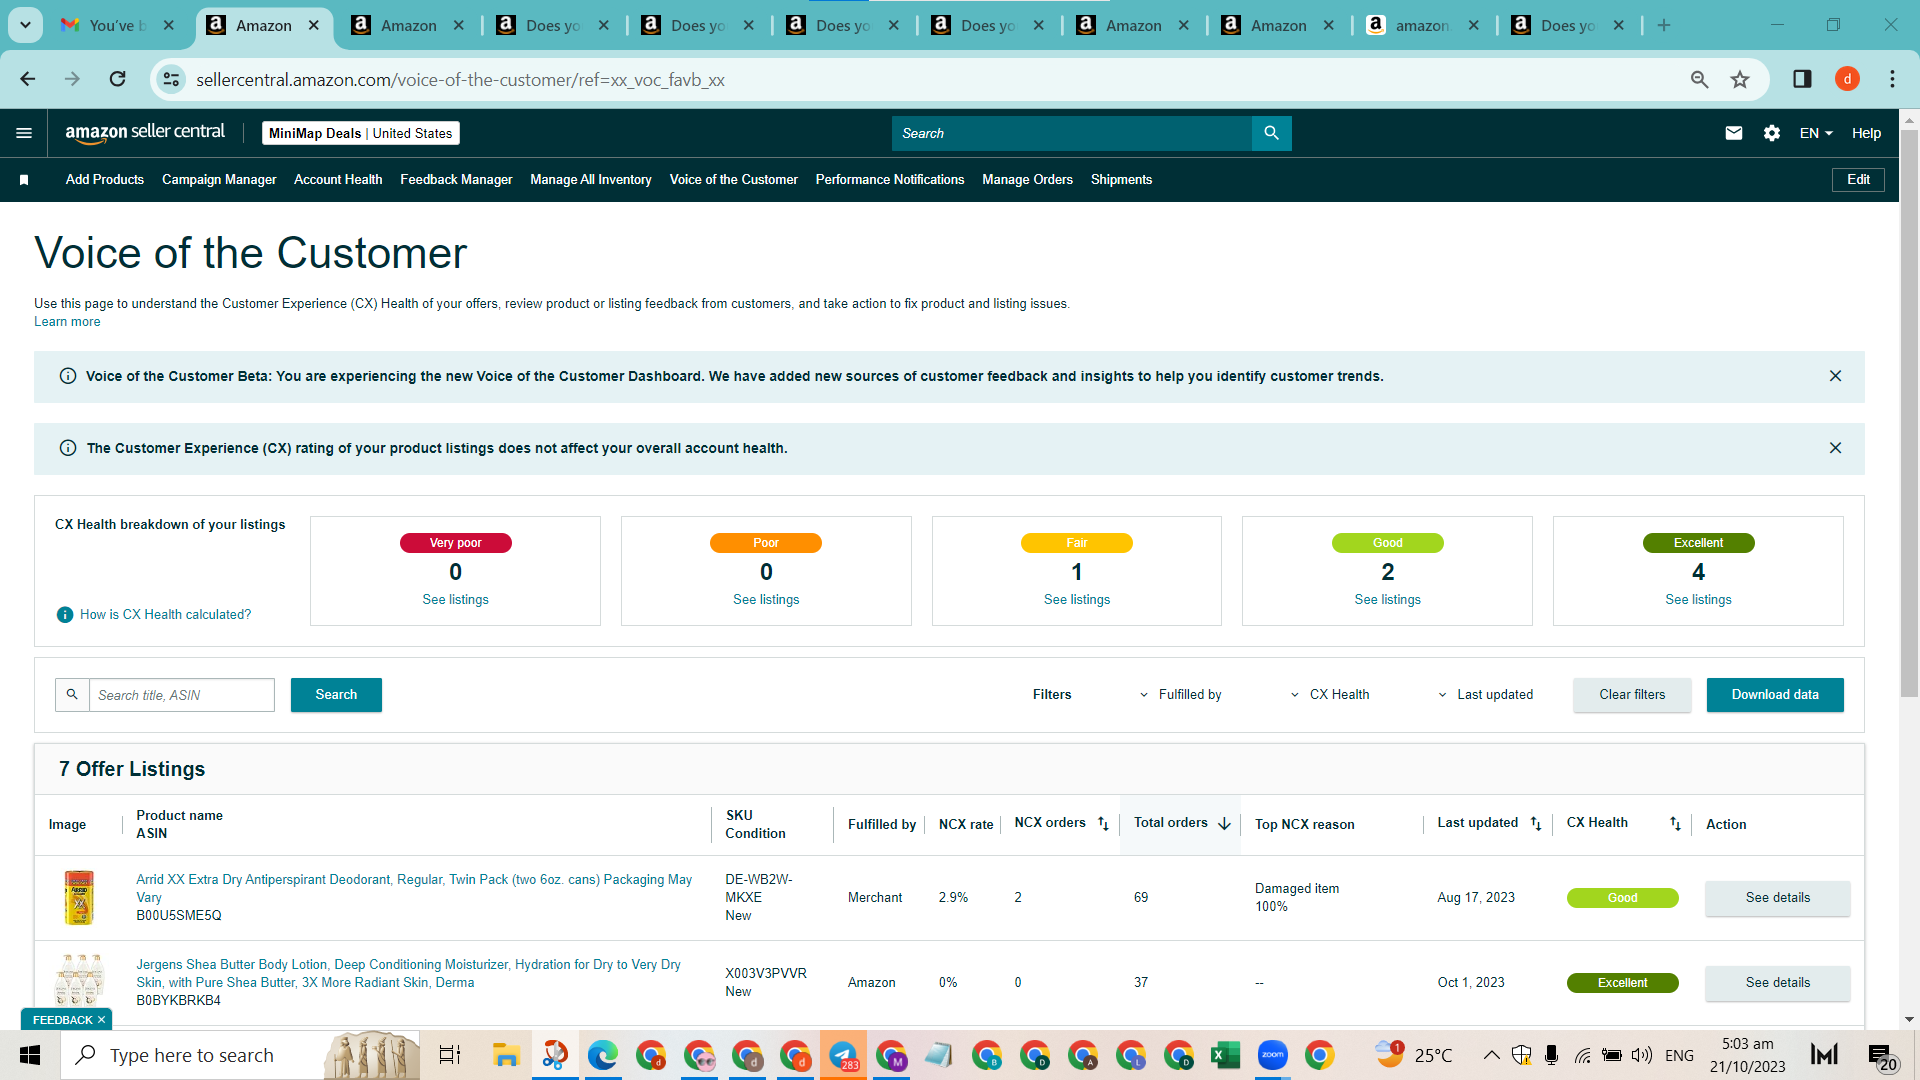See listings under Fair rating

pos(1077,599)
